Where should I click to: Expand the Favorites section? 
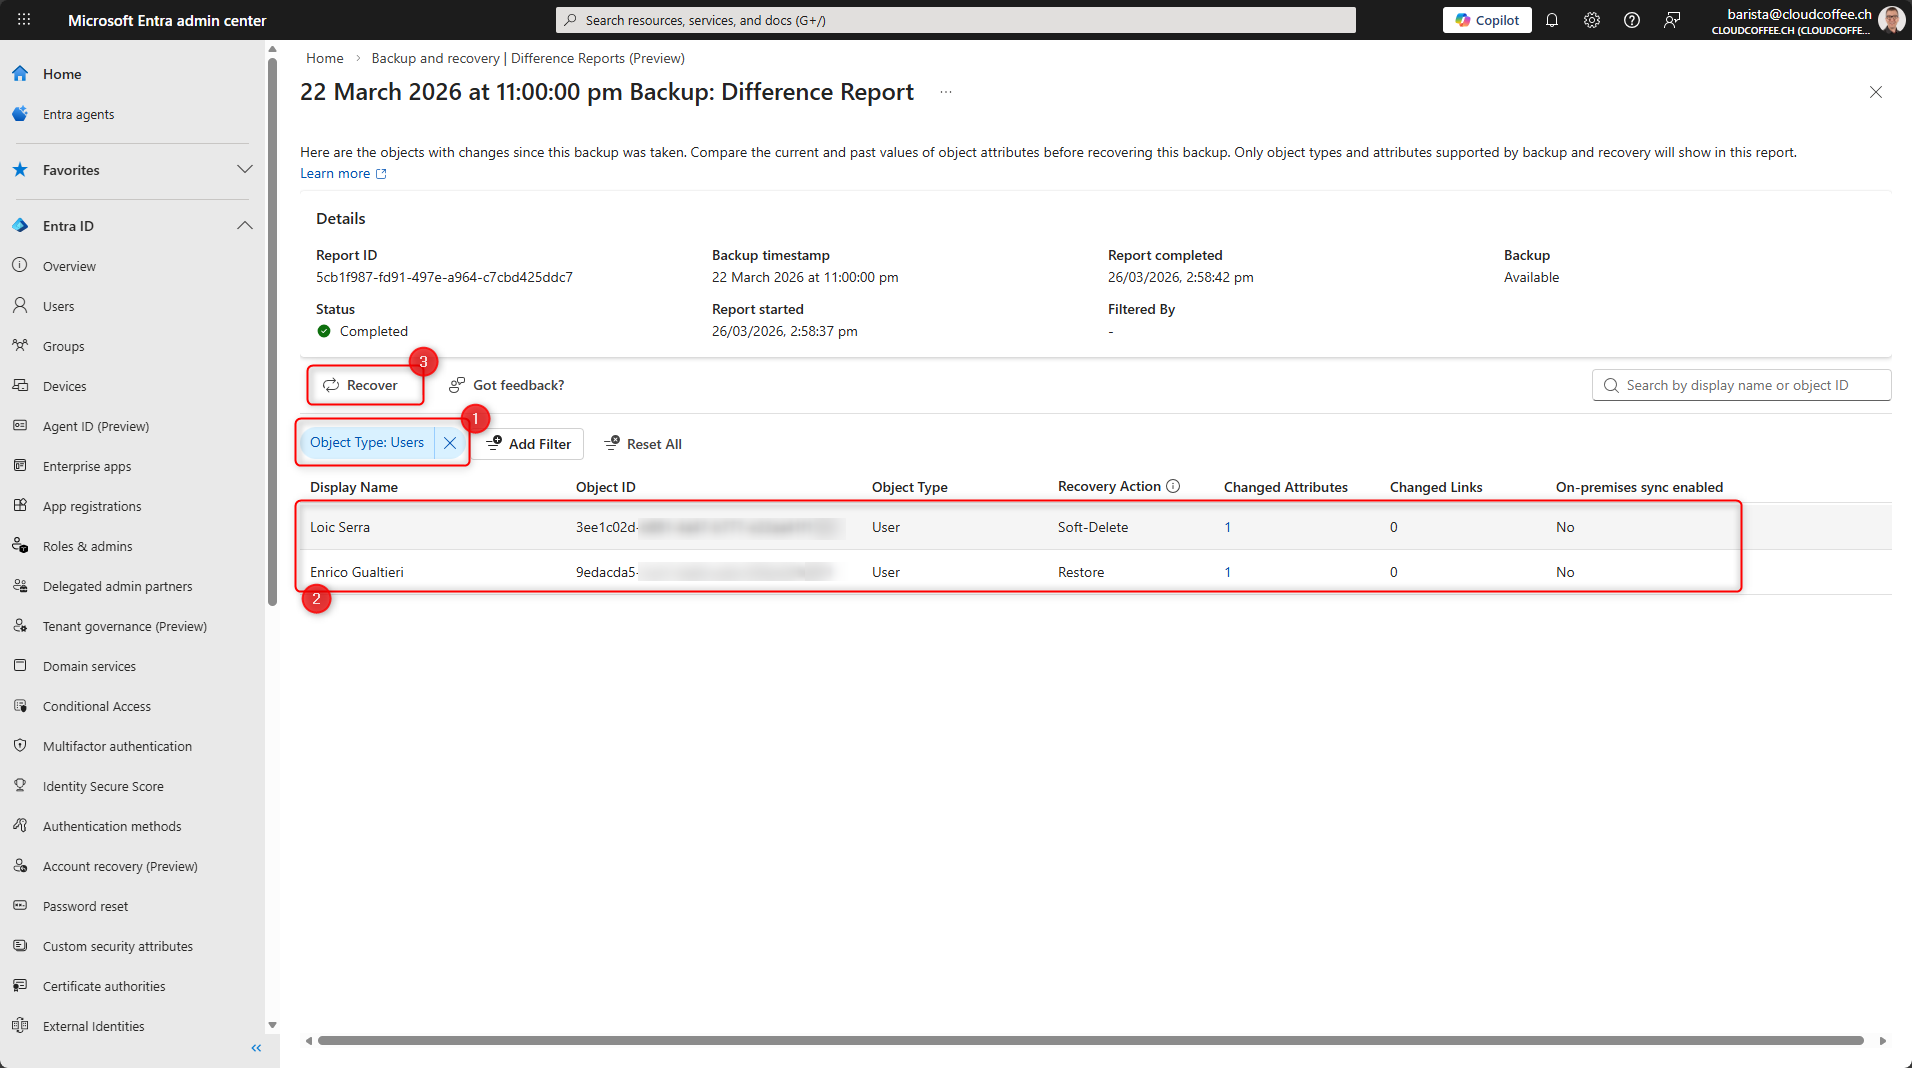tap(245, 170)
